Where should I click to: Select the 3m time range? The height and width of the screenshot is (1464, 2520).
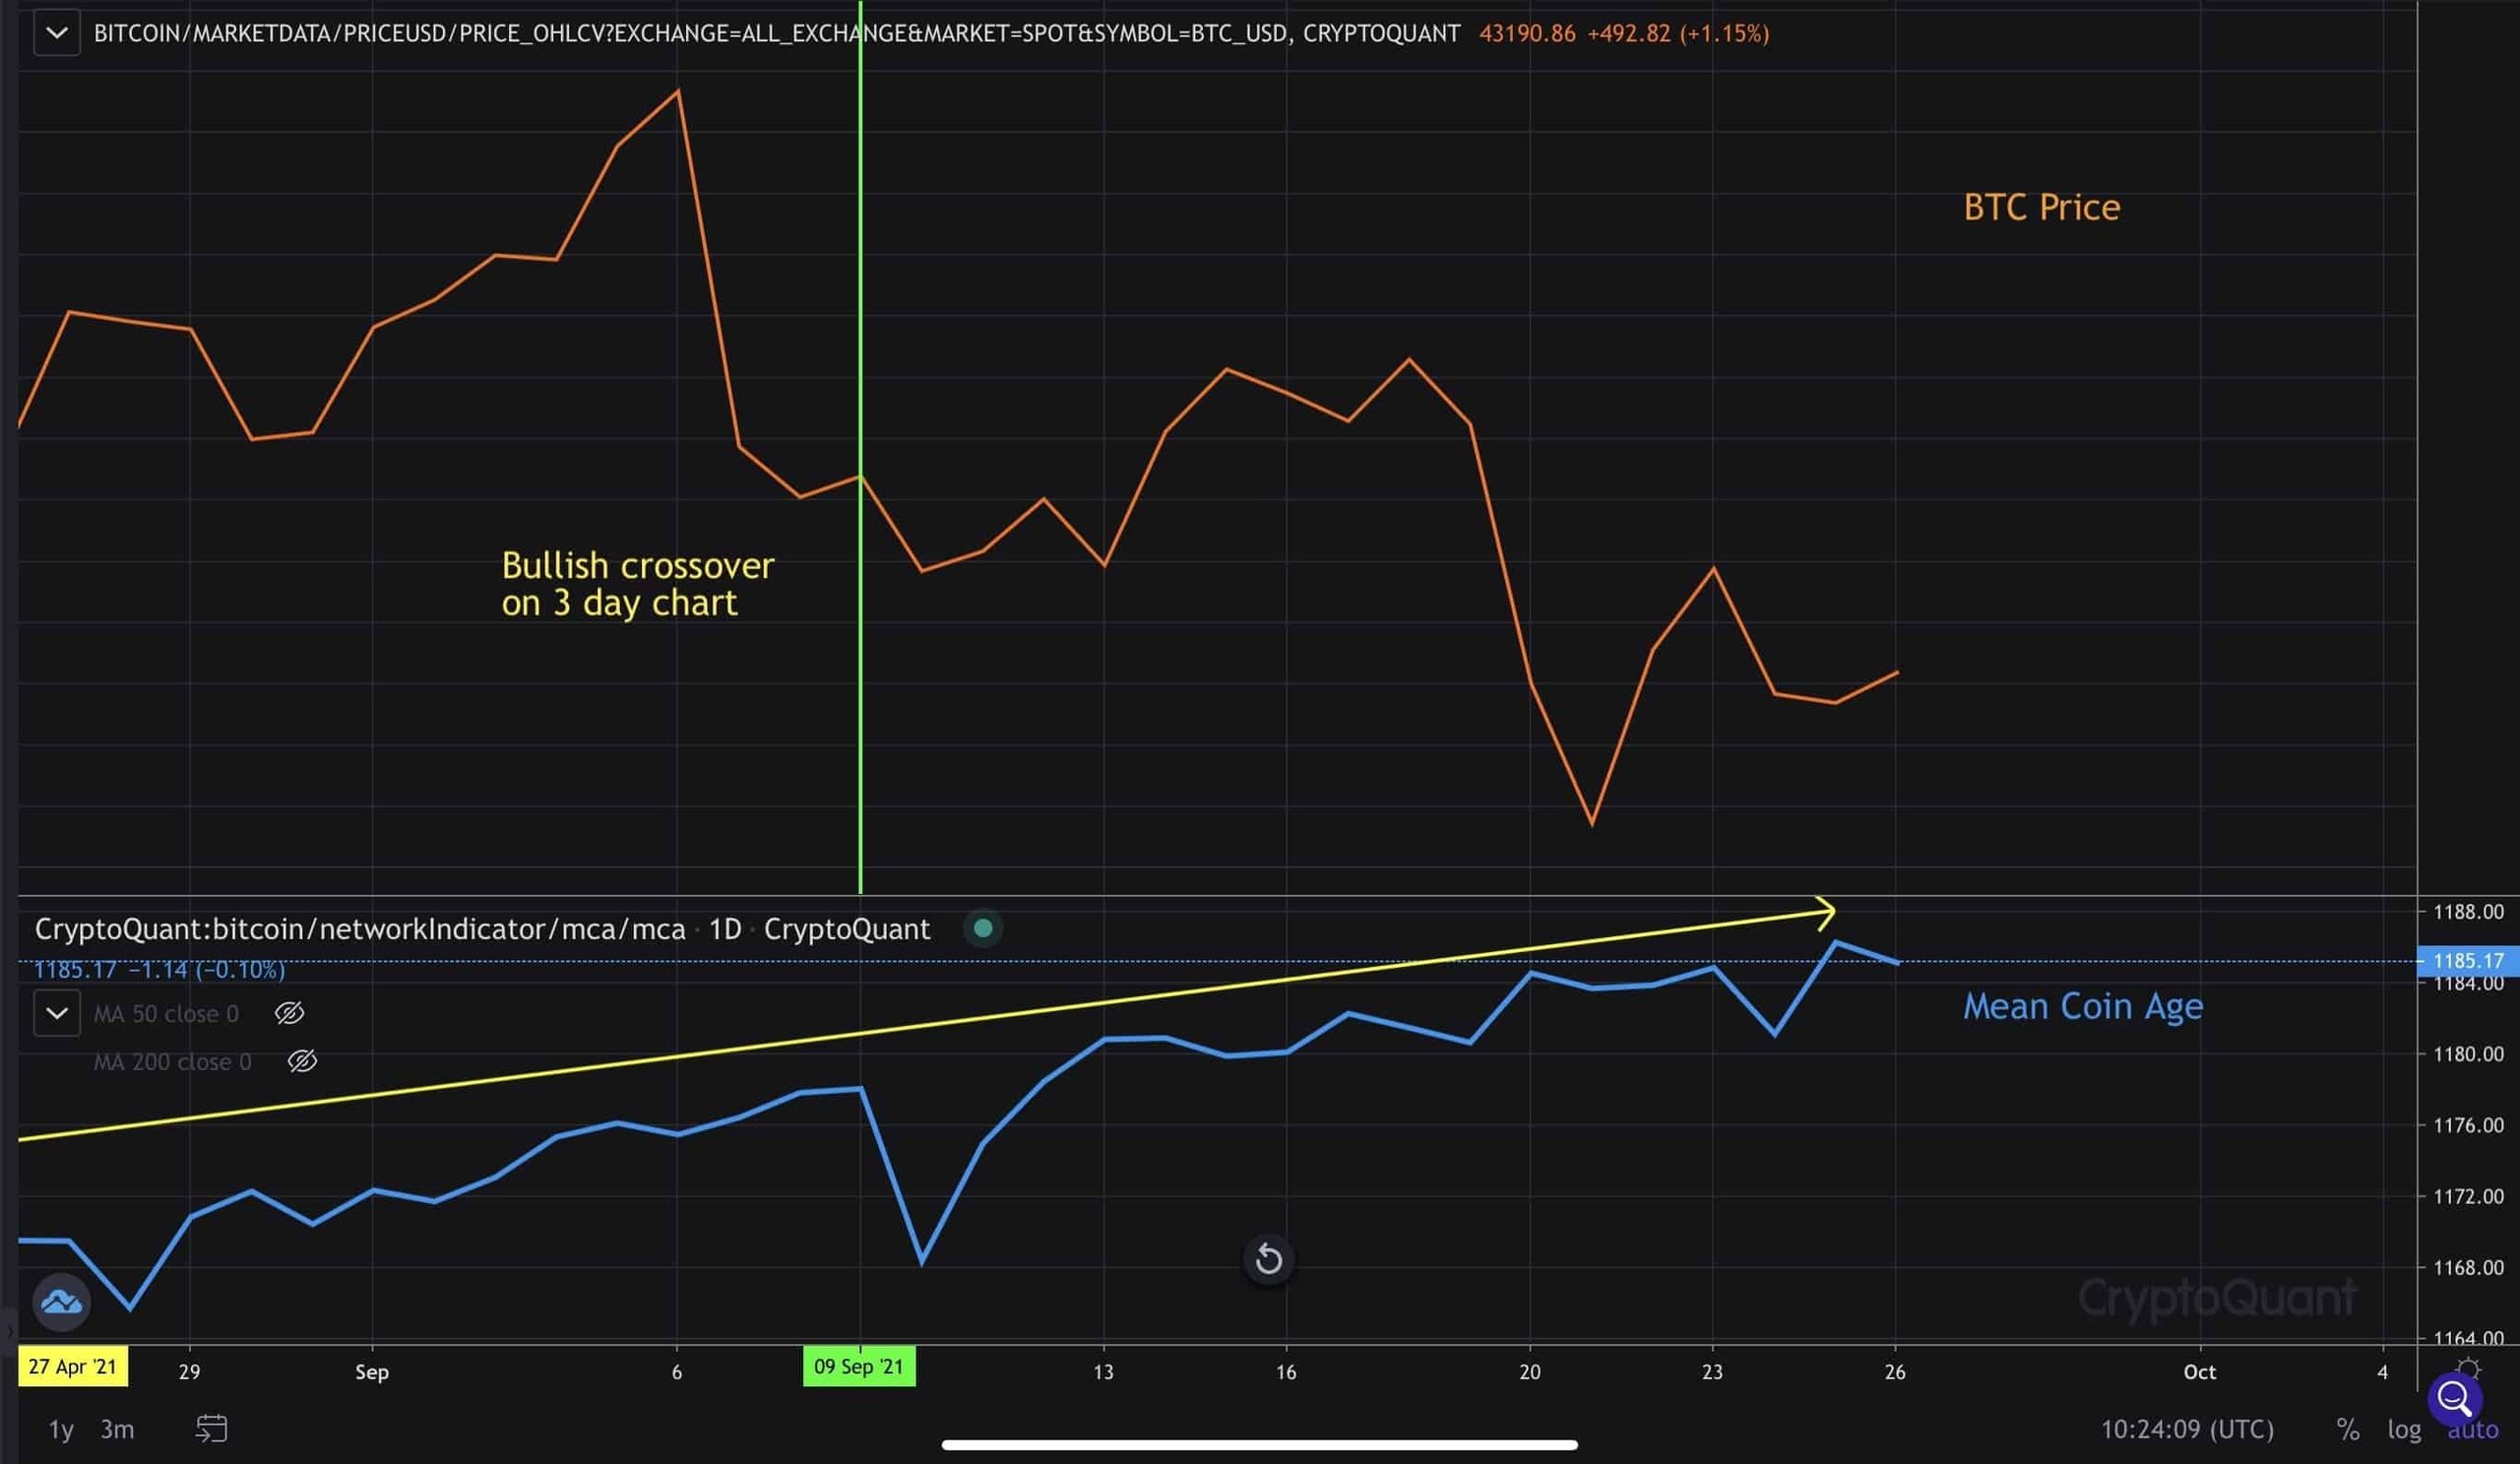click(x=117, y=1429)
